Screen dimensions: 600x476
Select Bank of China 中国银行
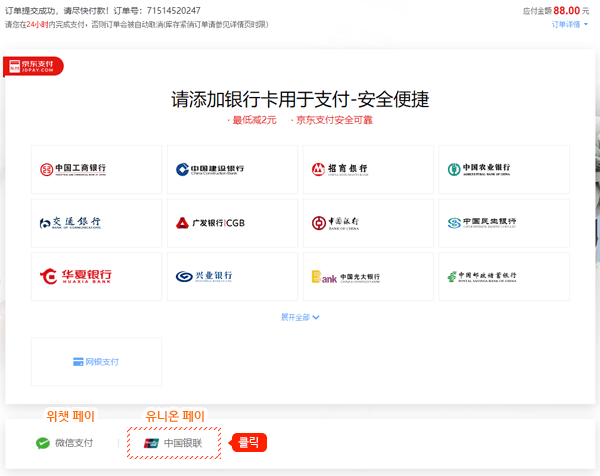(x=367, y=222)
